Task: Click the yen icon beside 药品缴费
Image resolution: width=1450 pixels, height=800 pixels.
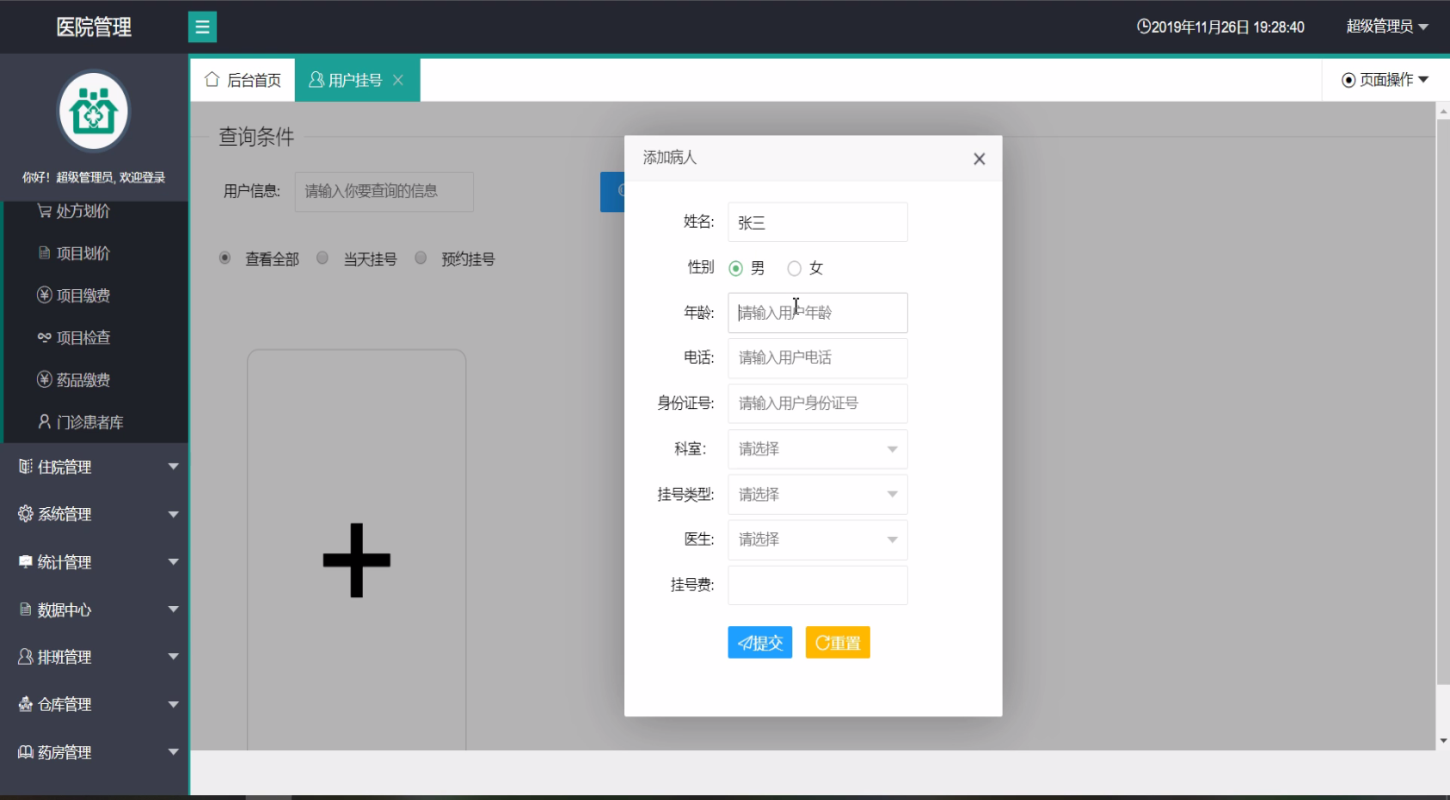Action: click(44, 380)
